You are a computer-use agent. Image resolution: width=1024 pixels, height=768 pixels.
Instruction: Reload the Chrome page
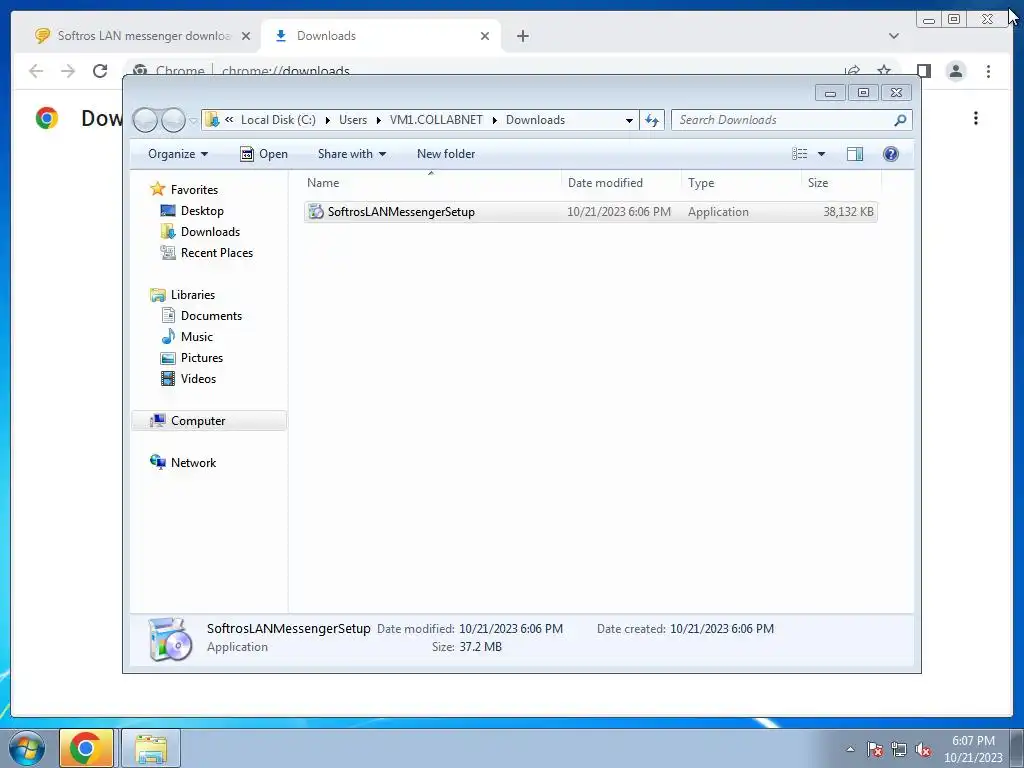pyautogui.click(x=100, y=71)
